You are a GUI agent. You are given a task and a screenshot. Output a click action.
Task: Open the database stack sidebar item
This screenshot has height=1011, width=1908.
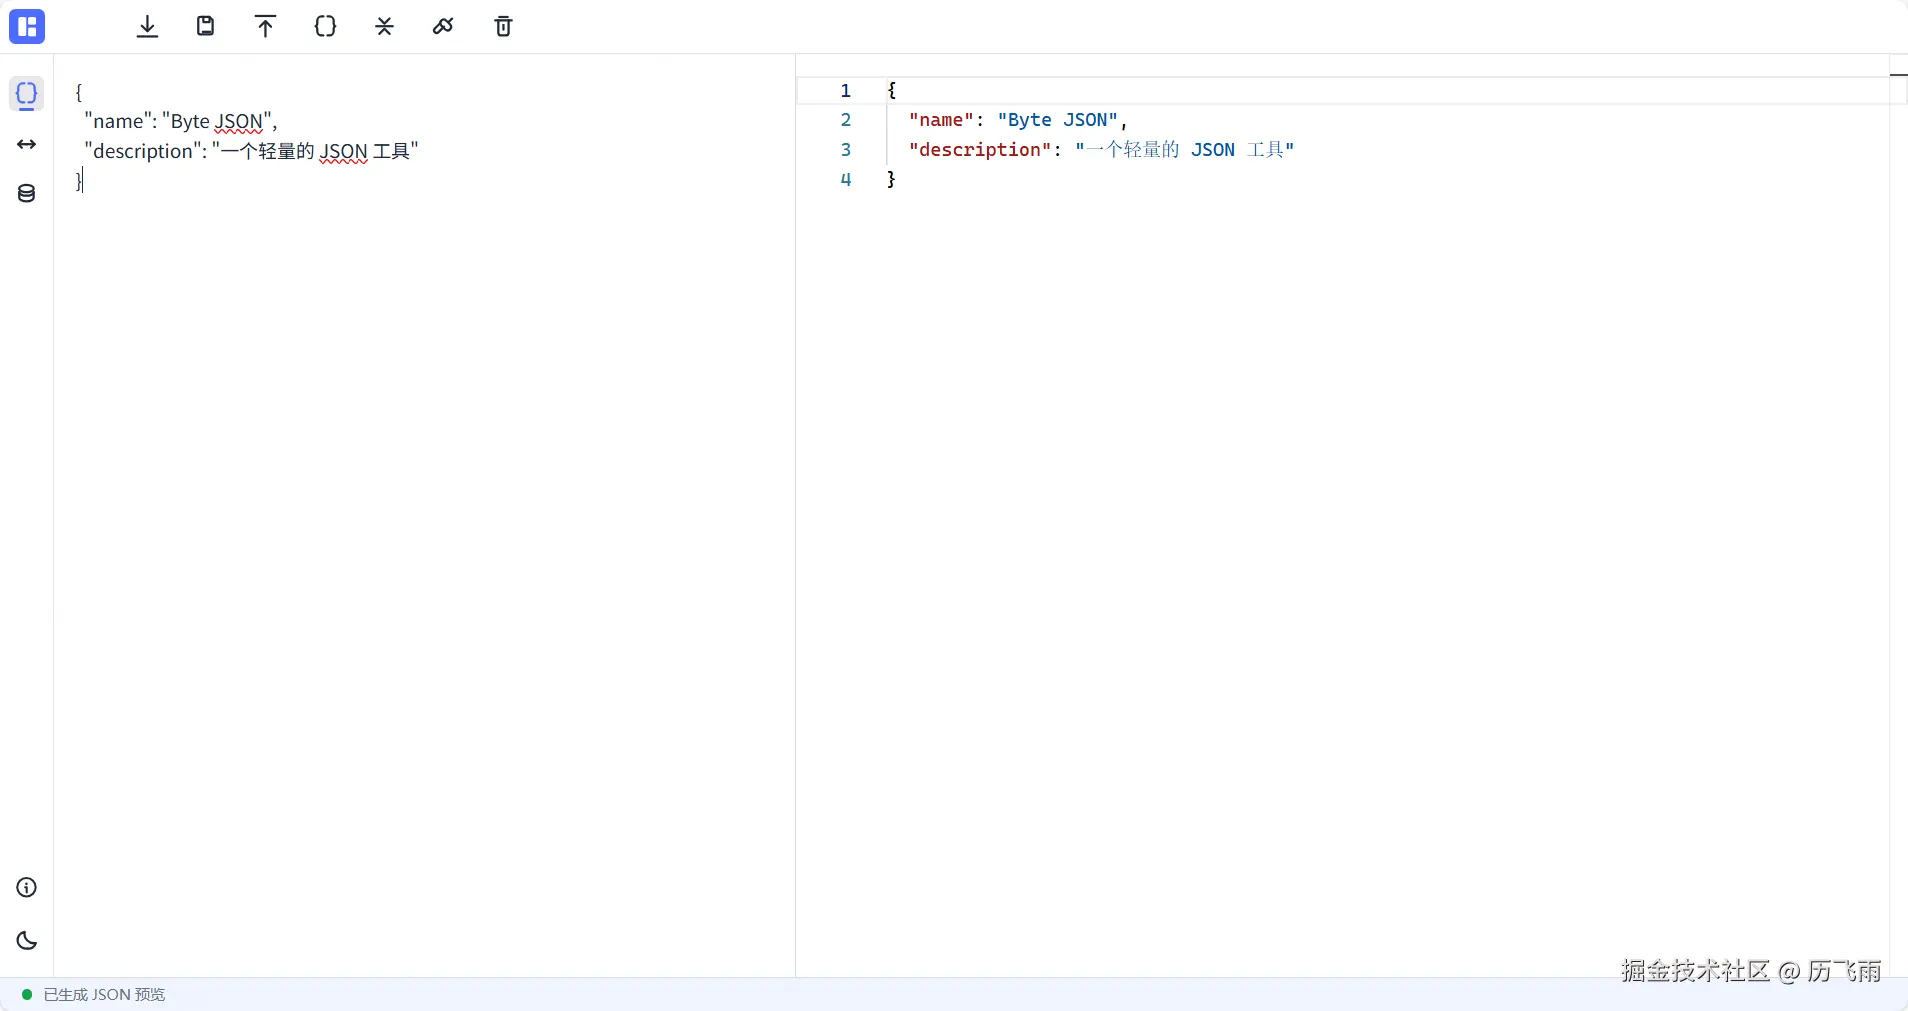click(27, 194)
